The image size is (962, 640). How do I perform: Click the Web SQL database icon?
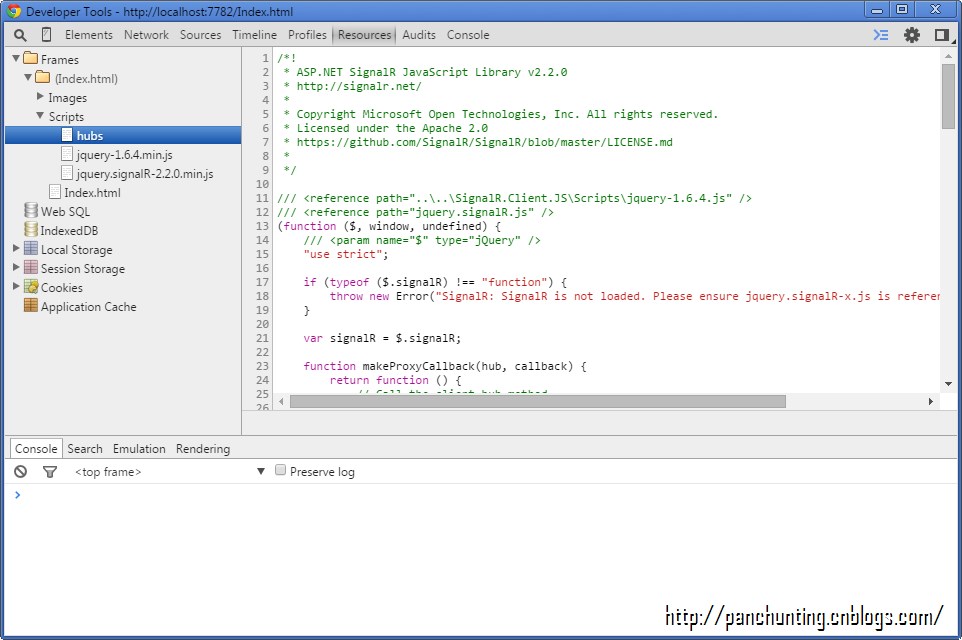(x=31, y=210)
